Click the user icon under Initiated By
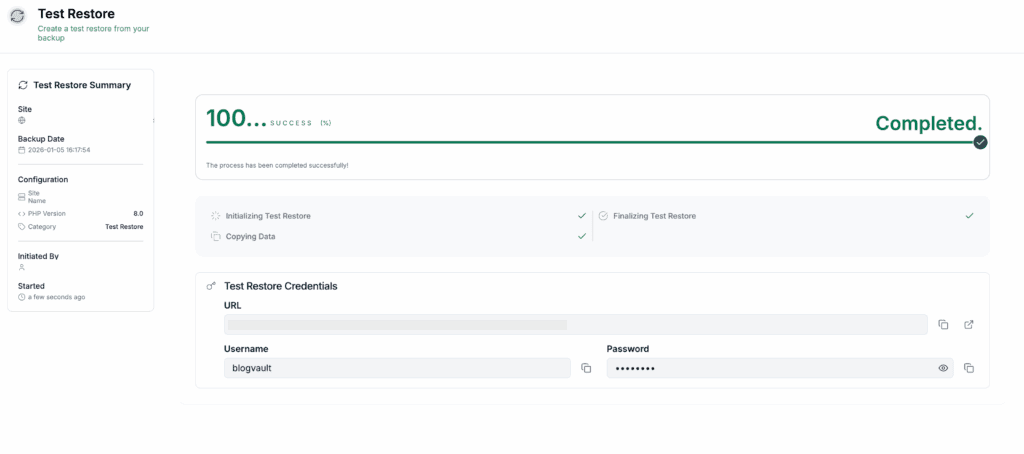 click(x=22, y=267)
